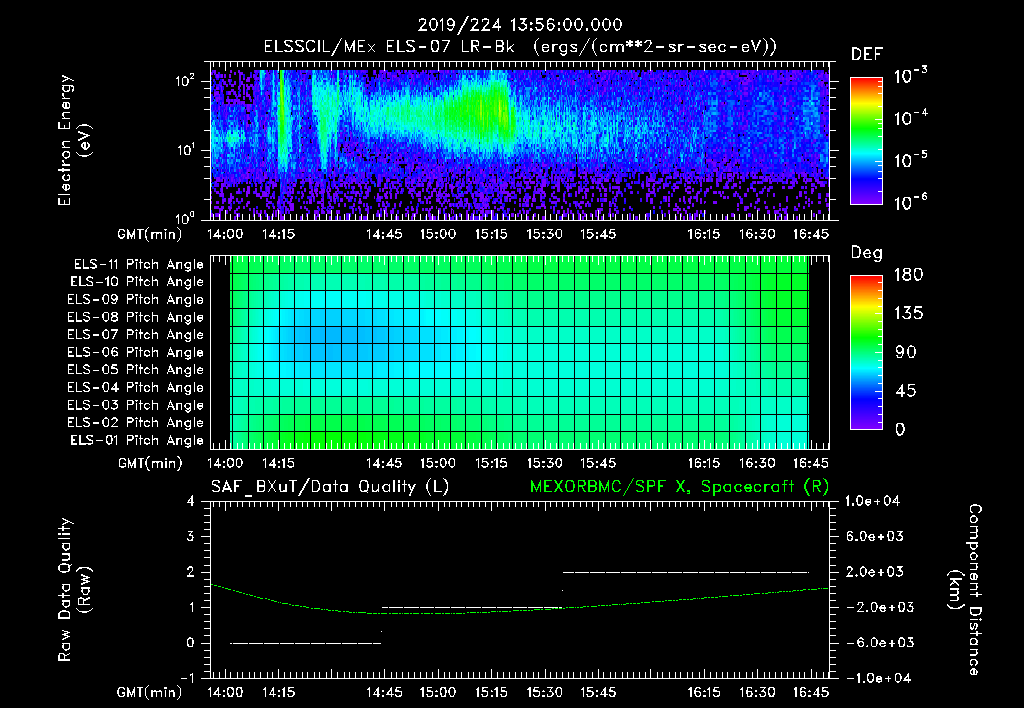Screen dimensions: 1024x708
Task: Click the 10^1 label on the energy axis
Action: pyautogui.click(x=186, y=150)
